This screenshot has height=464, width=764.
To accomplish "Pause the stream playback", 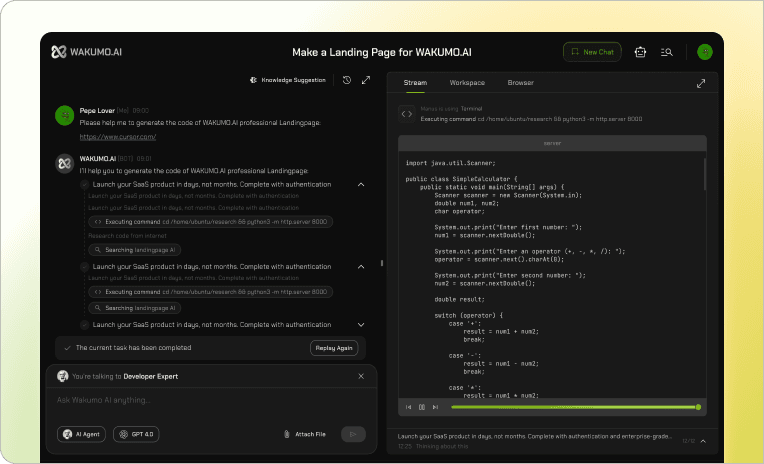I will click(422, 407).
